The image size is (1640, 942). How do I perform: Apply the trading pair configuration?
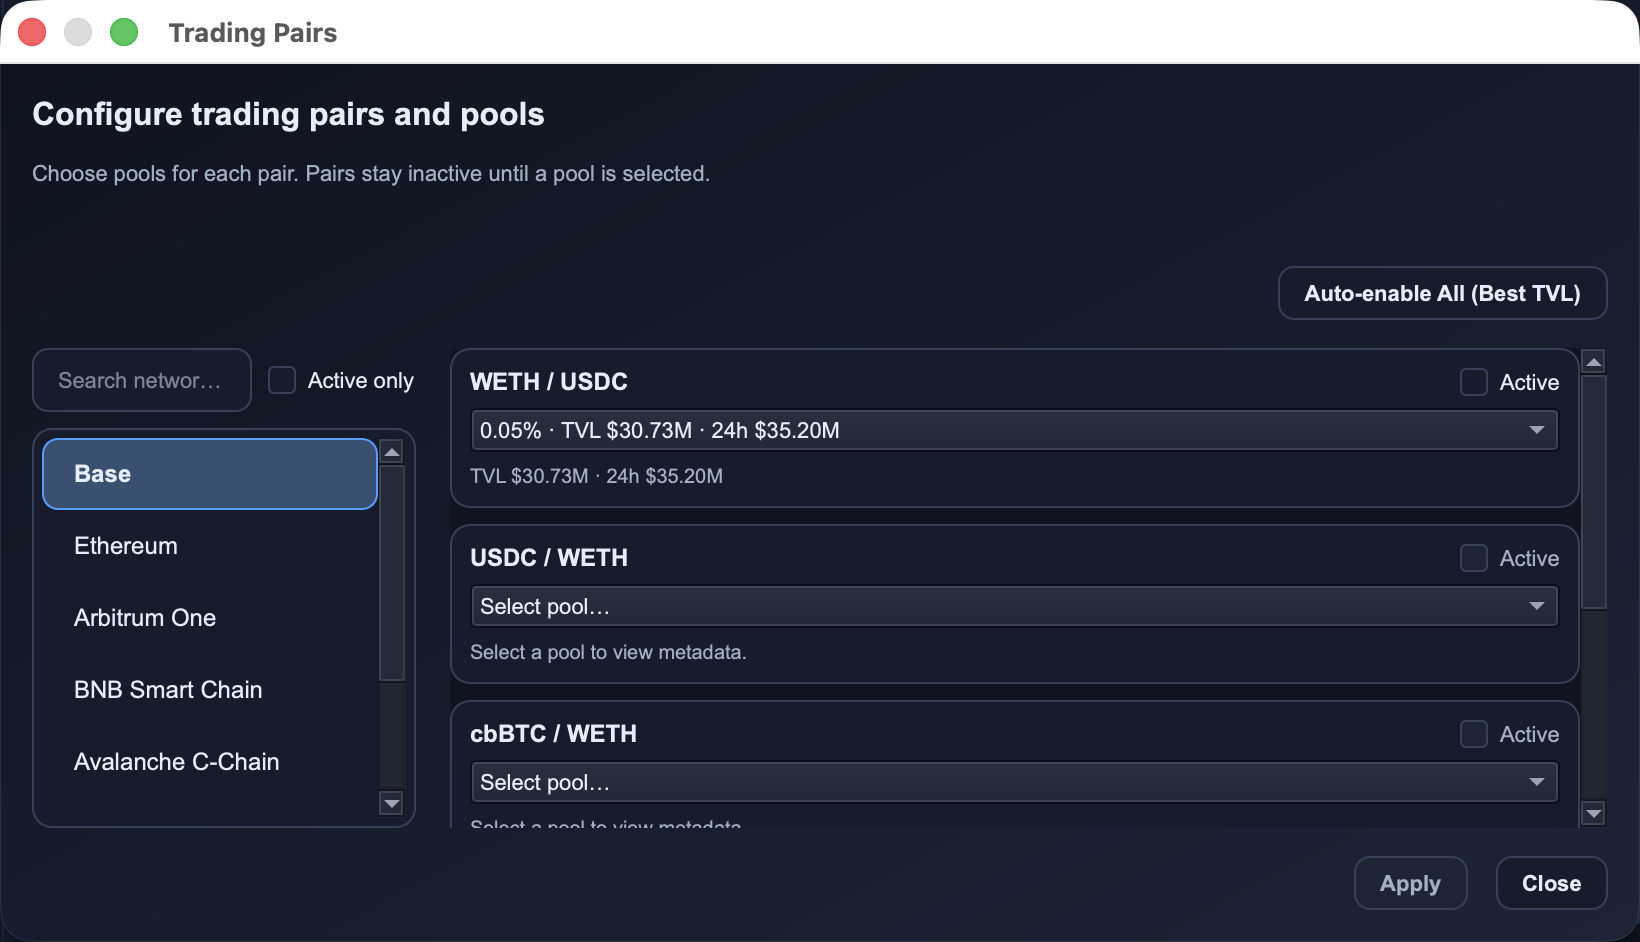pos(1410,883)
